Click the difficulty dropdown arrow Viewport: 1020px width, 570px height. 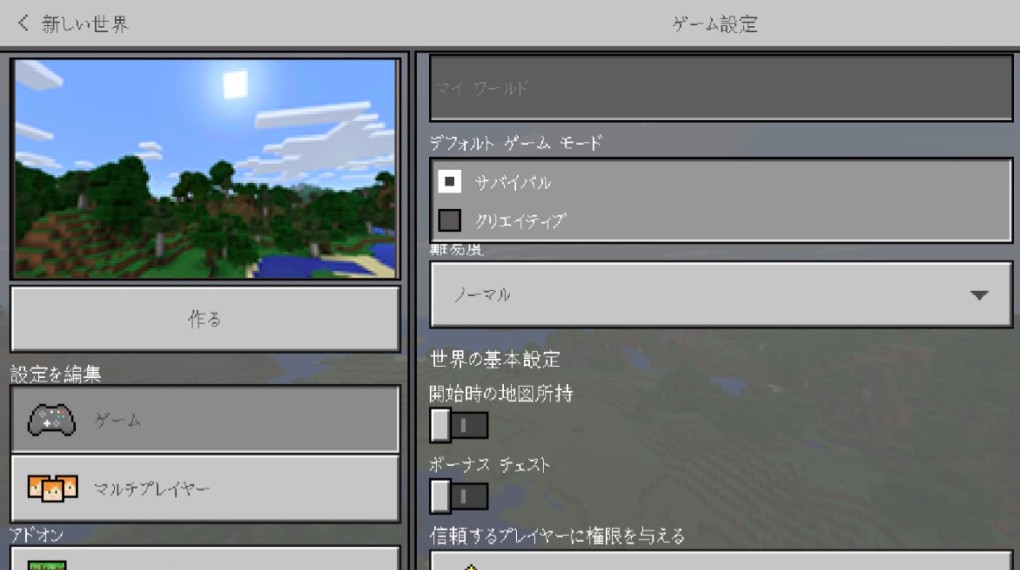(x=978, y=295)
